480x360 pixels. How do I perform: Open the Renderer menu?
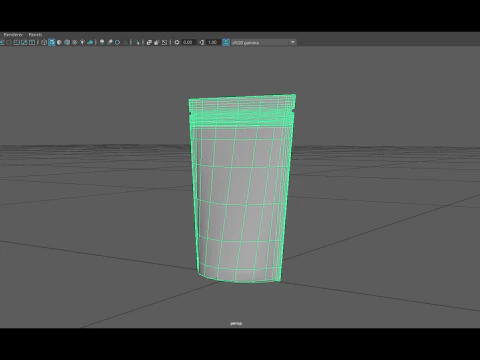(13, 35)
